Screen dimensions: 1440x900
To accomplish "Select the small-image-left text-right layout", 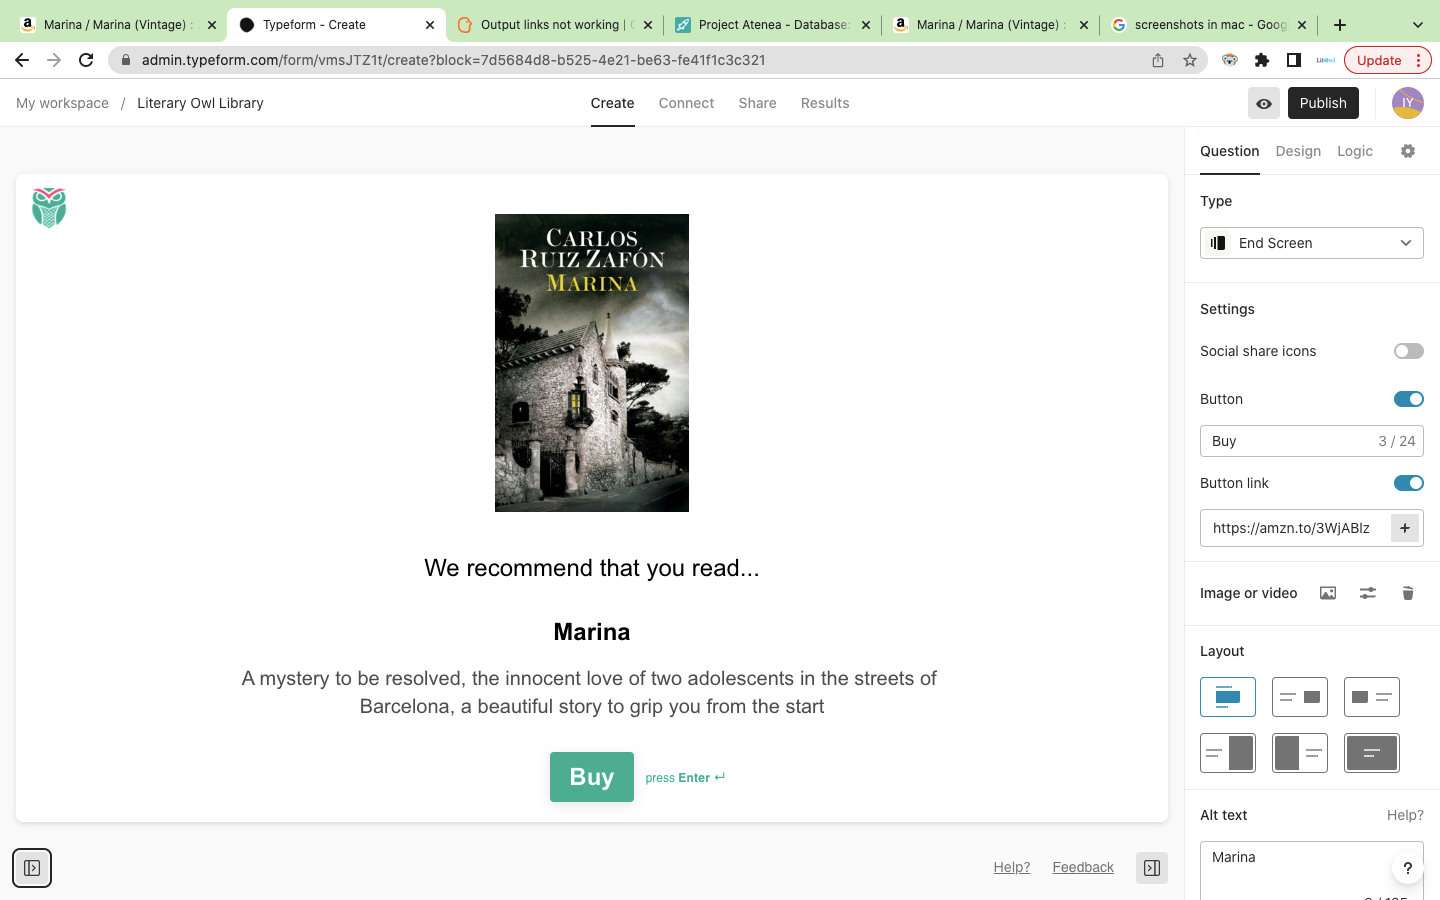I will tap(1372, 697).
